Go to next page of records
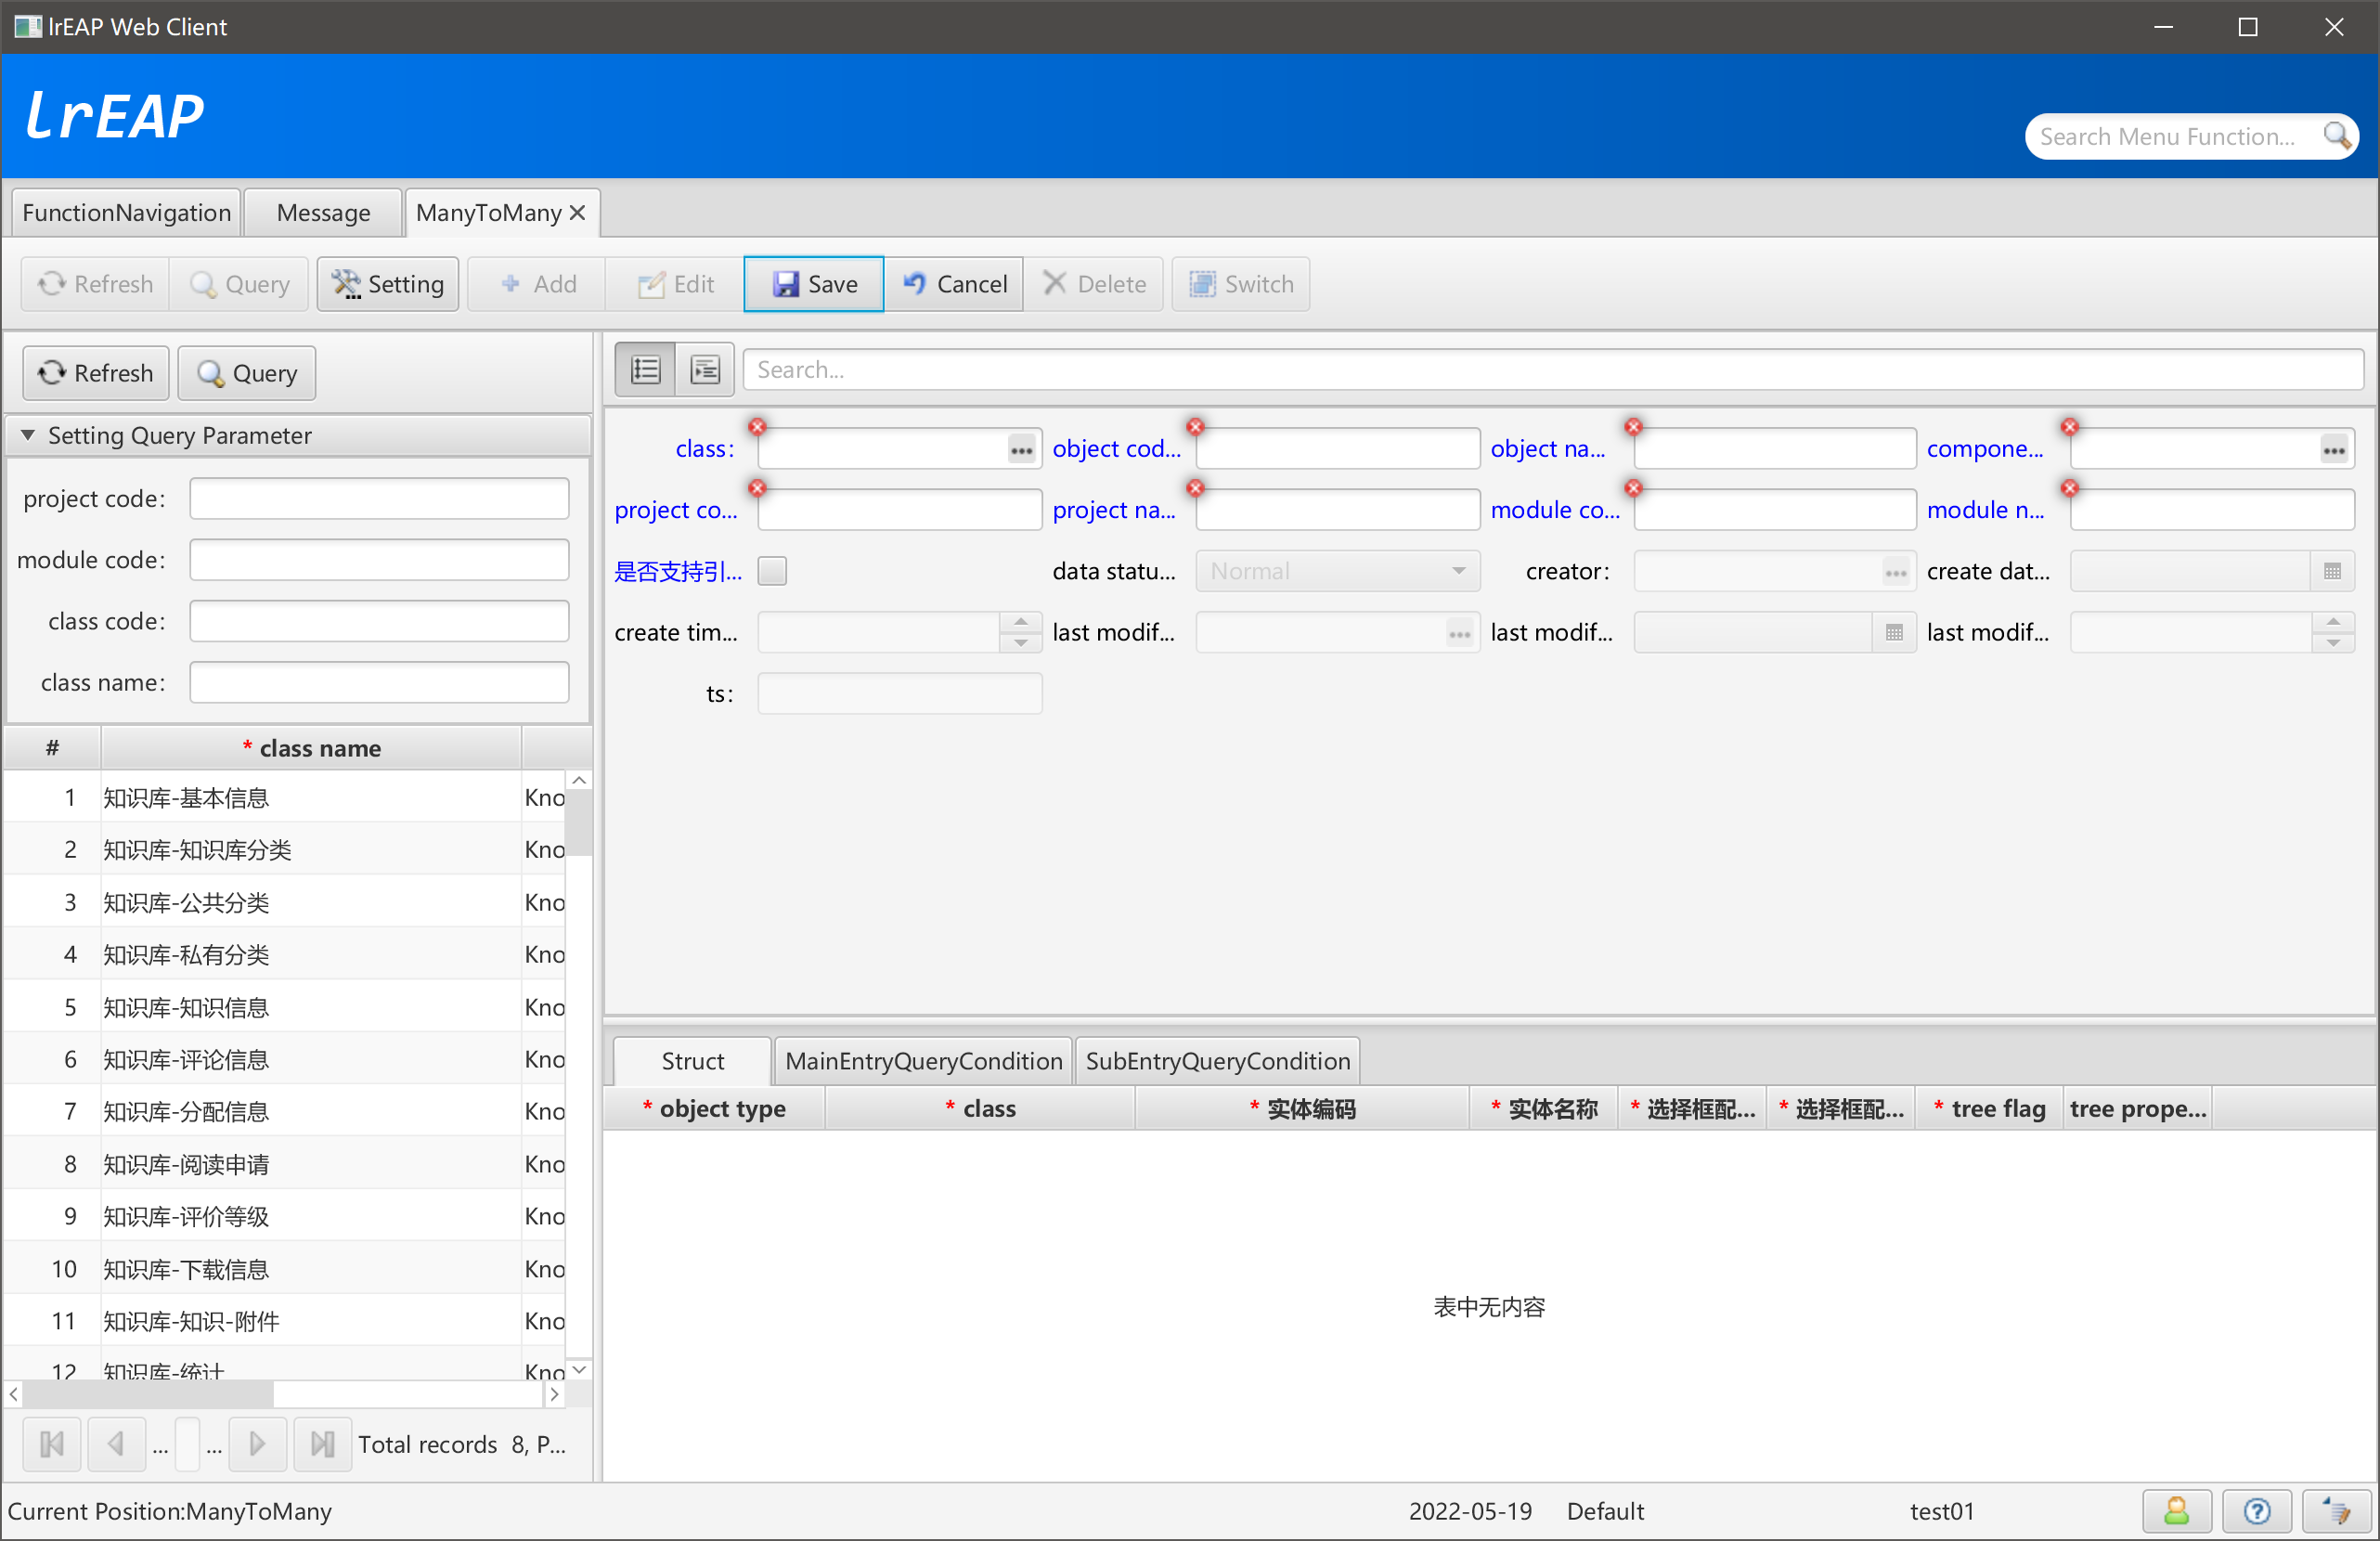Image resolution: width=2380 pixels, height=1541 pixels. coord(257,1444)
